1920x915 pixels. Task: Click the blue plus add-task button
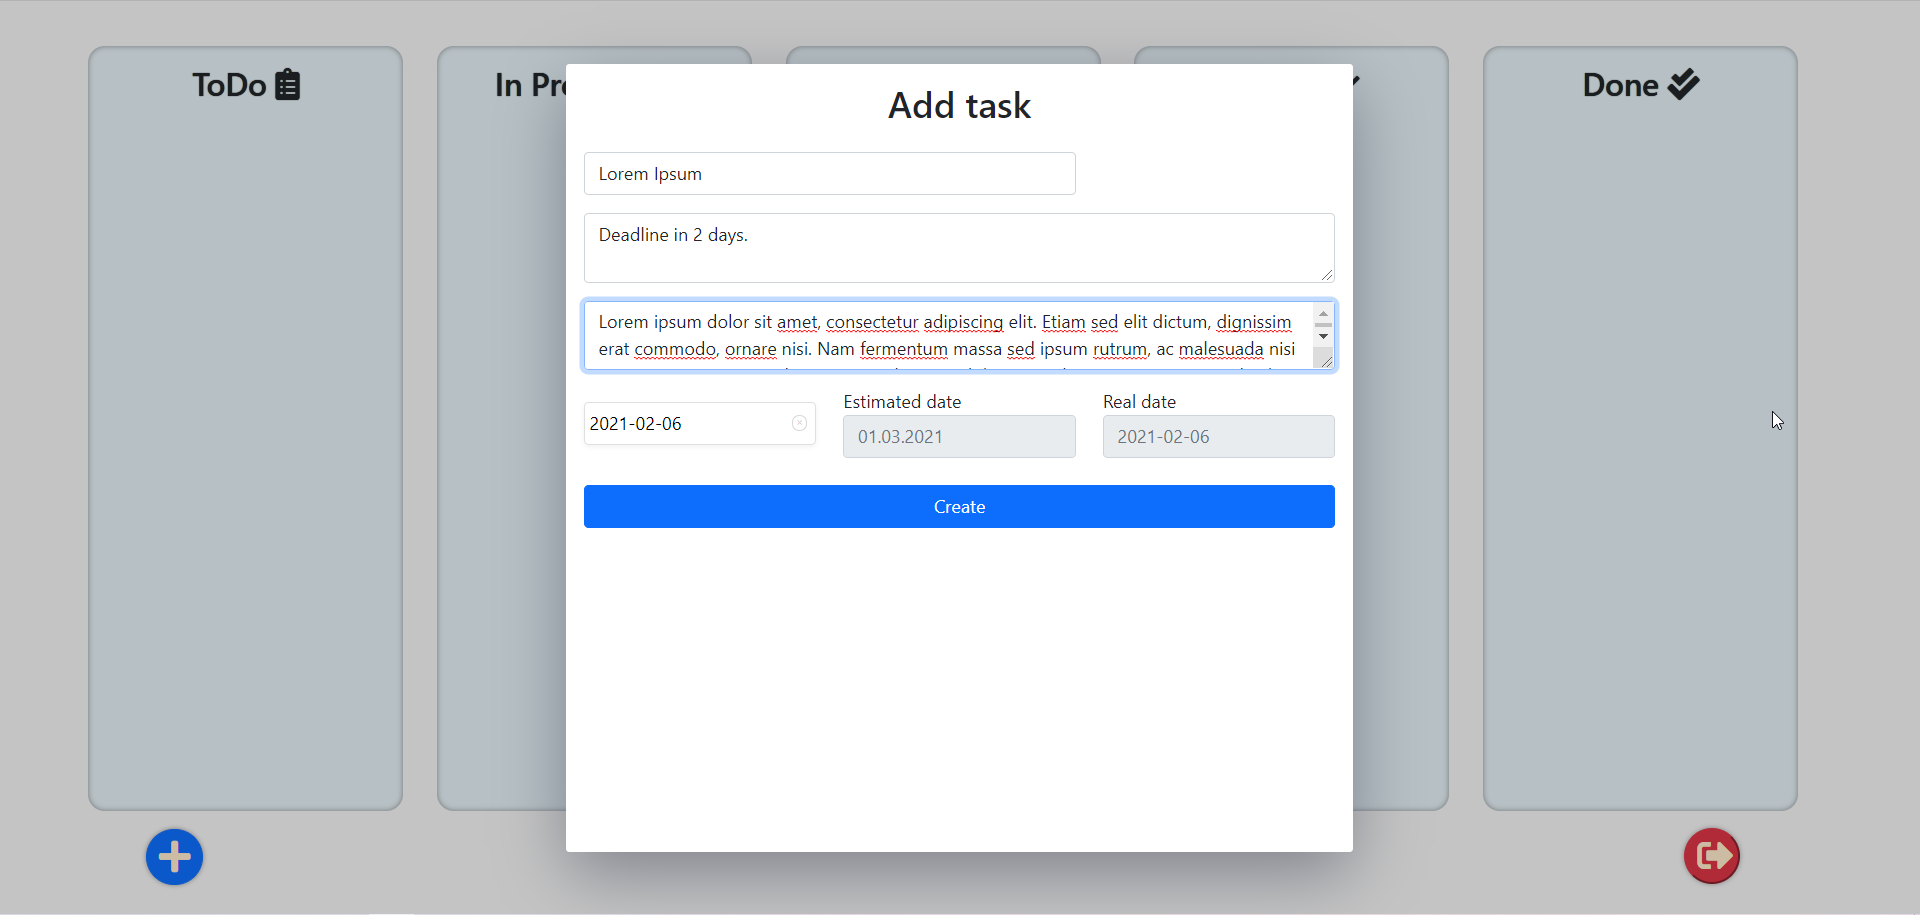click(175, 857)
